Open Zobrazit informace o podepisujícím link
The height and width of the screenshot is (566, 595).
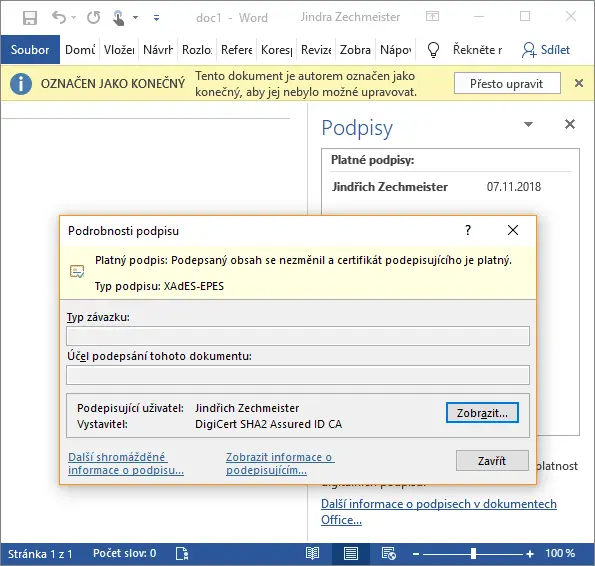click(x=280, y=464)
